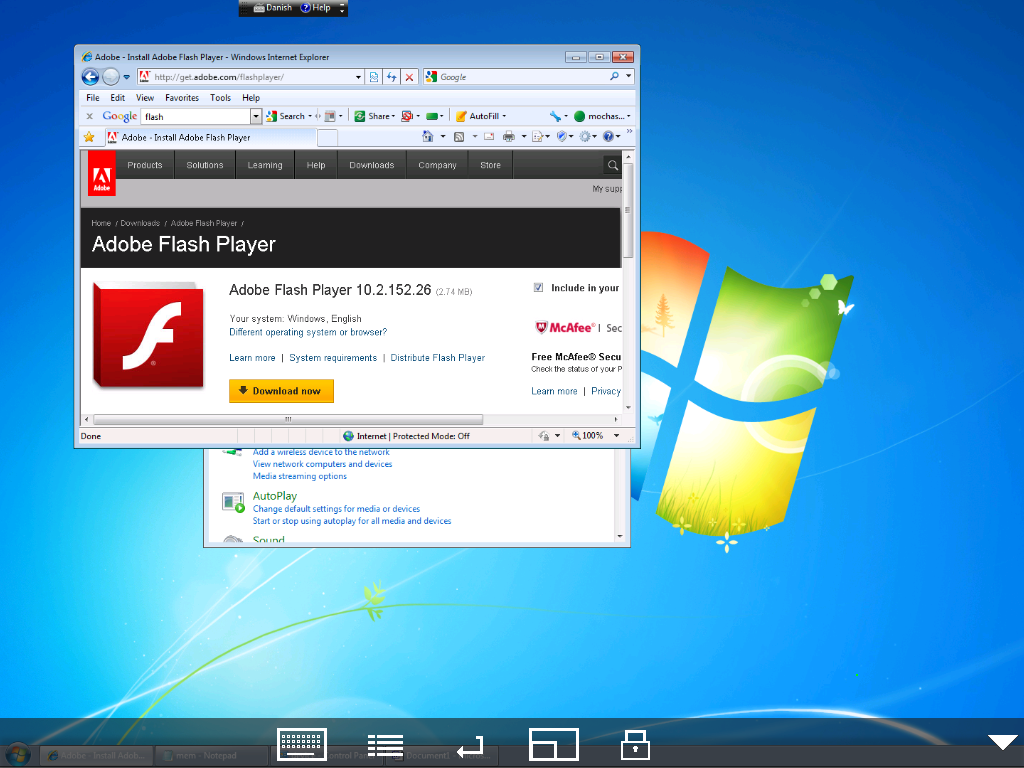The image size is (1024, 768).
Task: Click the get.adobe.com address field
Action: pyautogui.click(x=253, y=77)
